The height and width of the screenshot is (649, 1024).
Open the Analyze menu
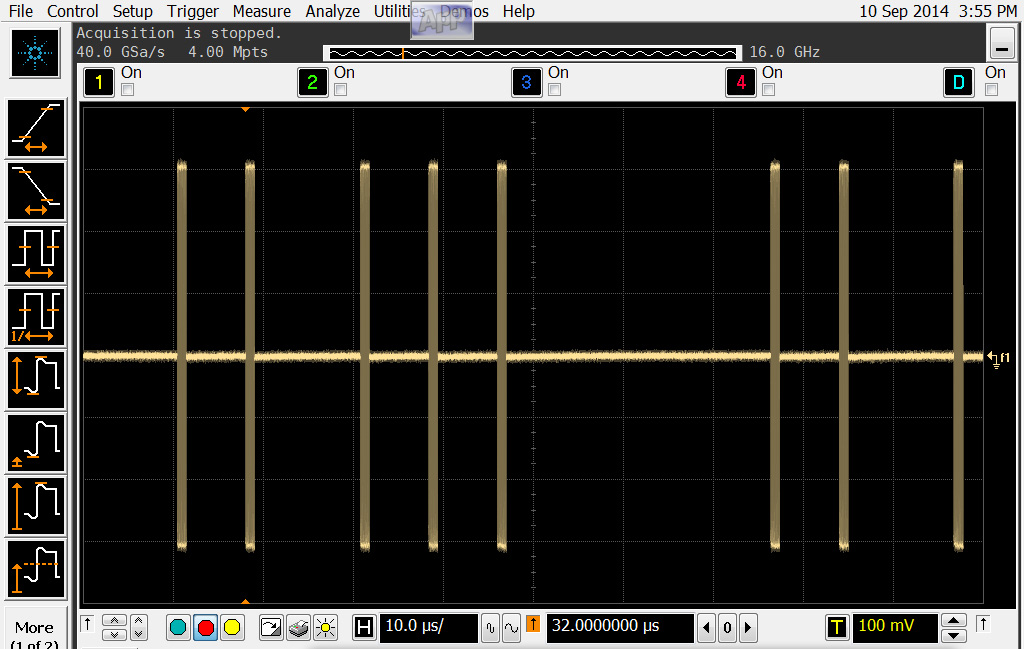(332, 11)
